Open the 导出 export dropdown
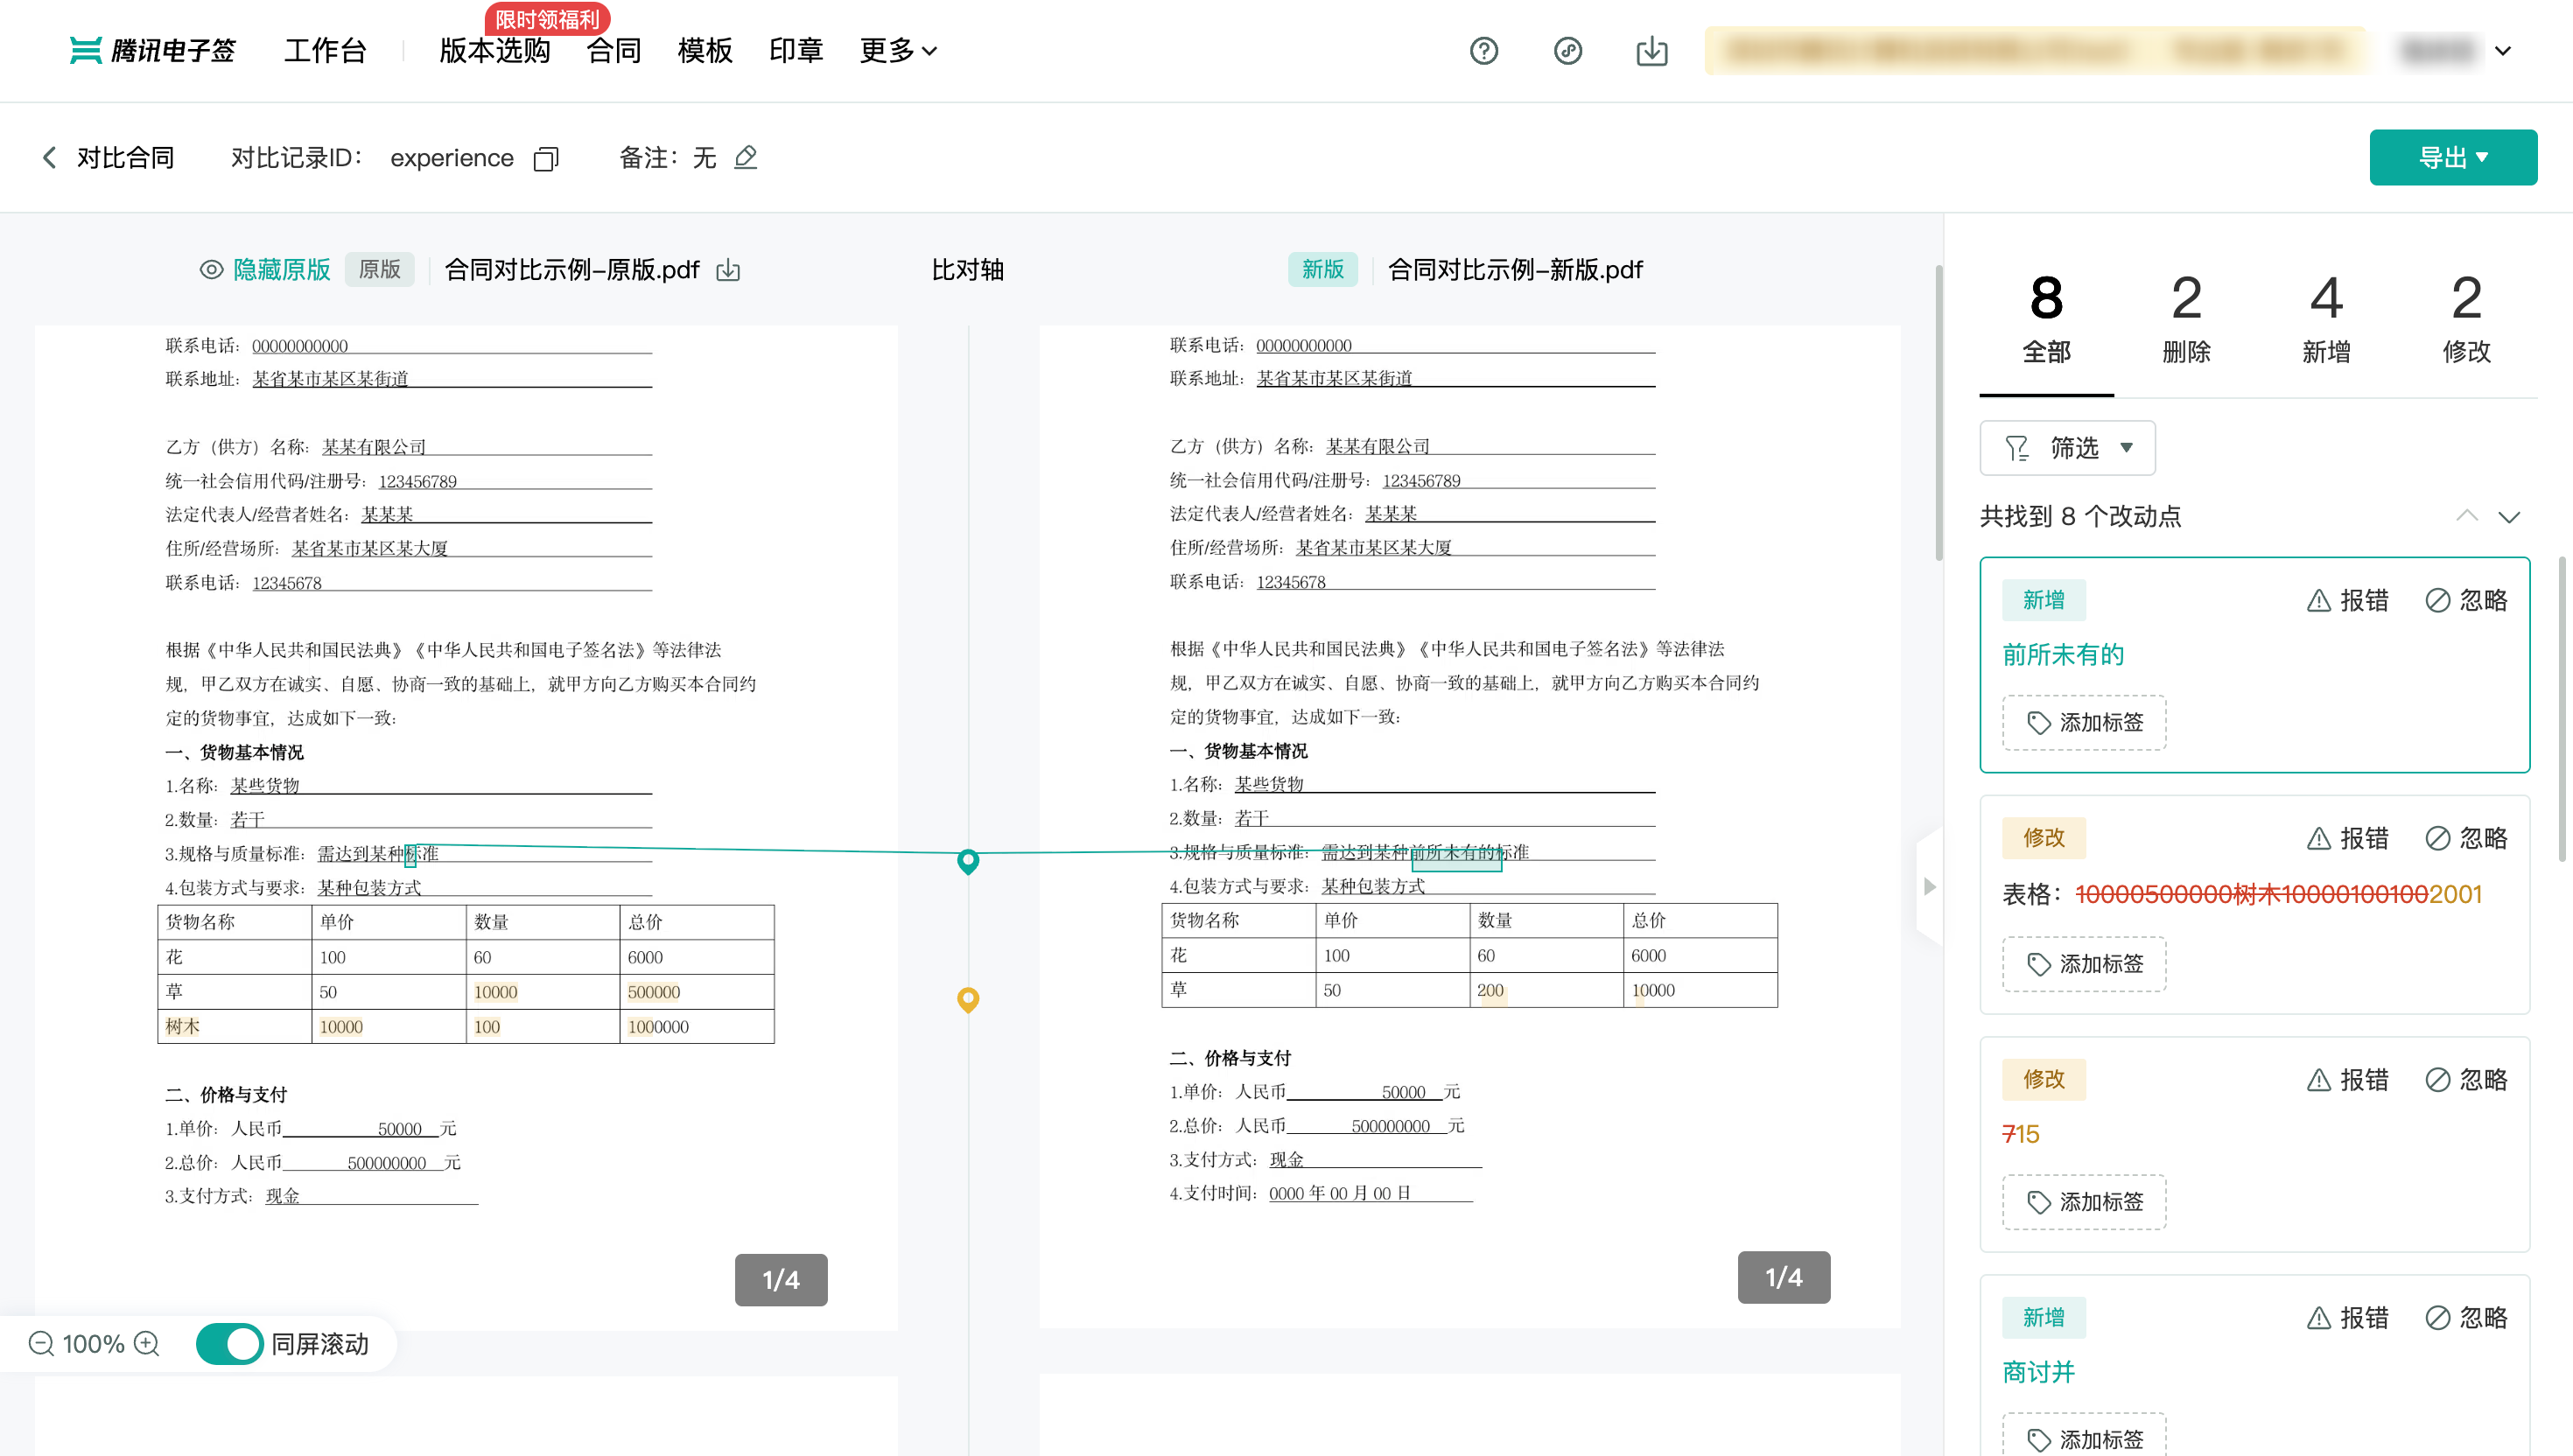This screenshot has width=2573, height=1456. pyautogui.click(x=2452, y=157)
